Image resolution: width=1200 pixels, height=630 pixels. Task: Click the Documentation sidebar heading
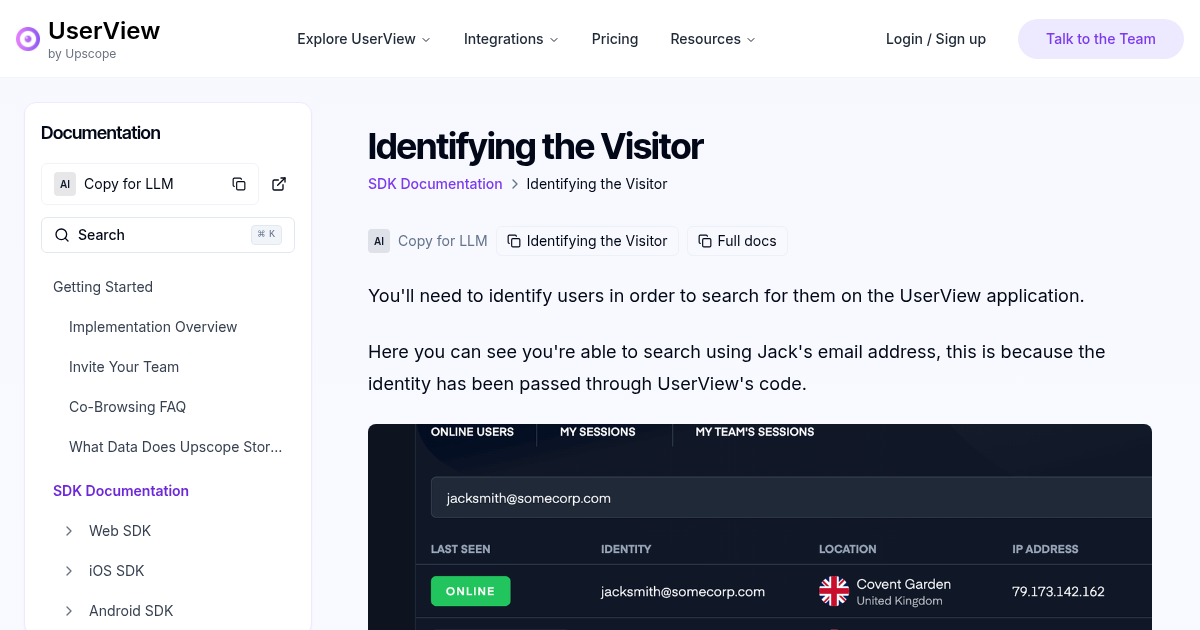coord(101,133)
